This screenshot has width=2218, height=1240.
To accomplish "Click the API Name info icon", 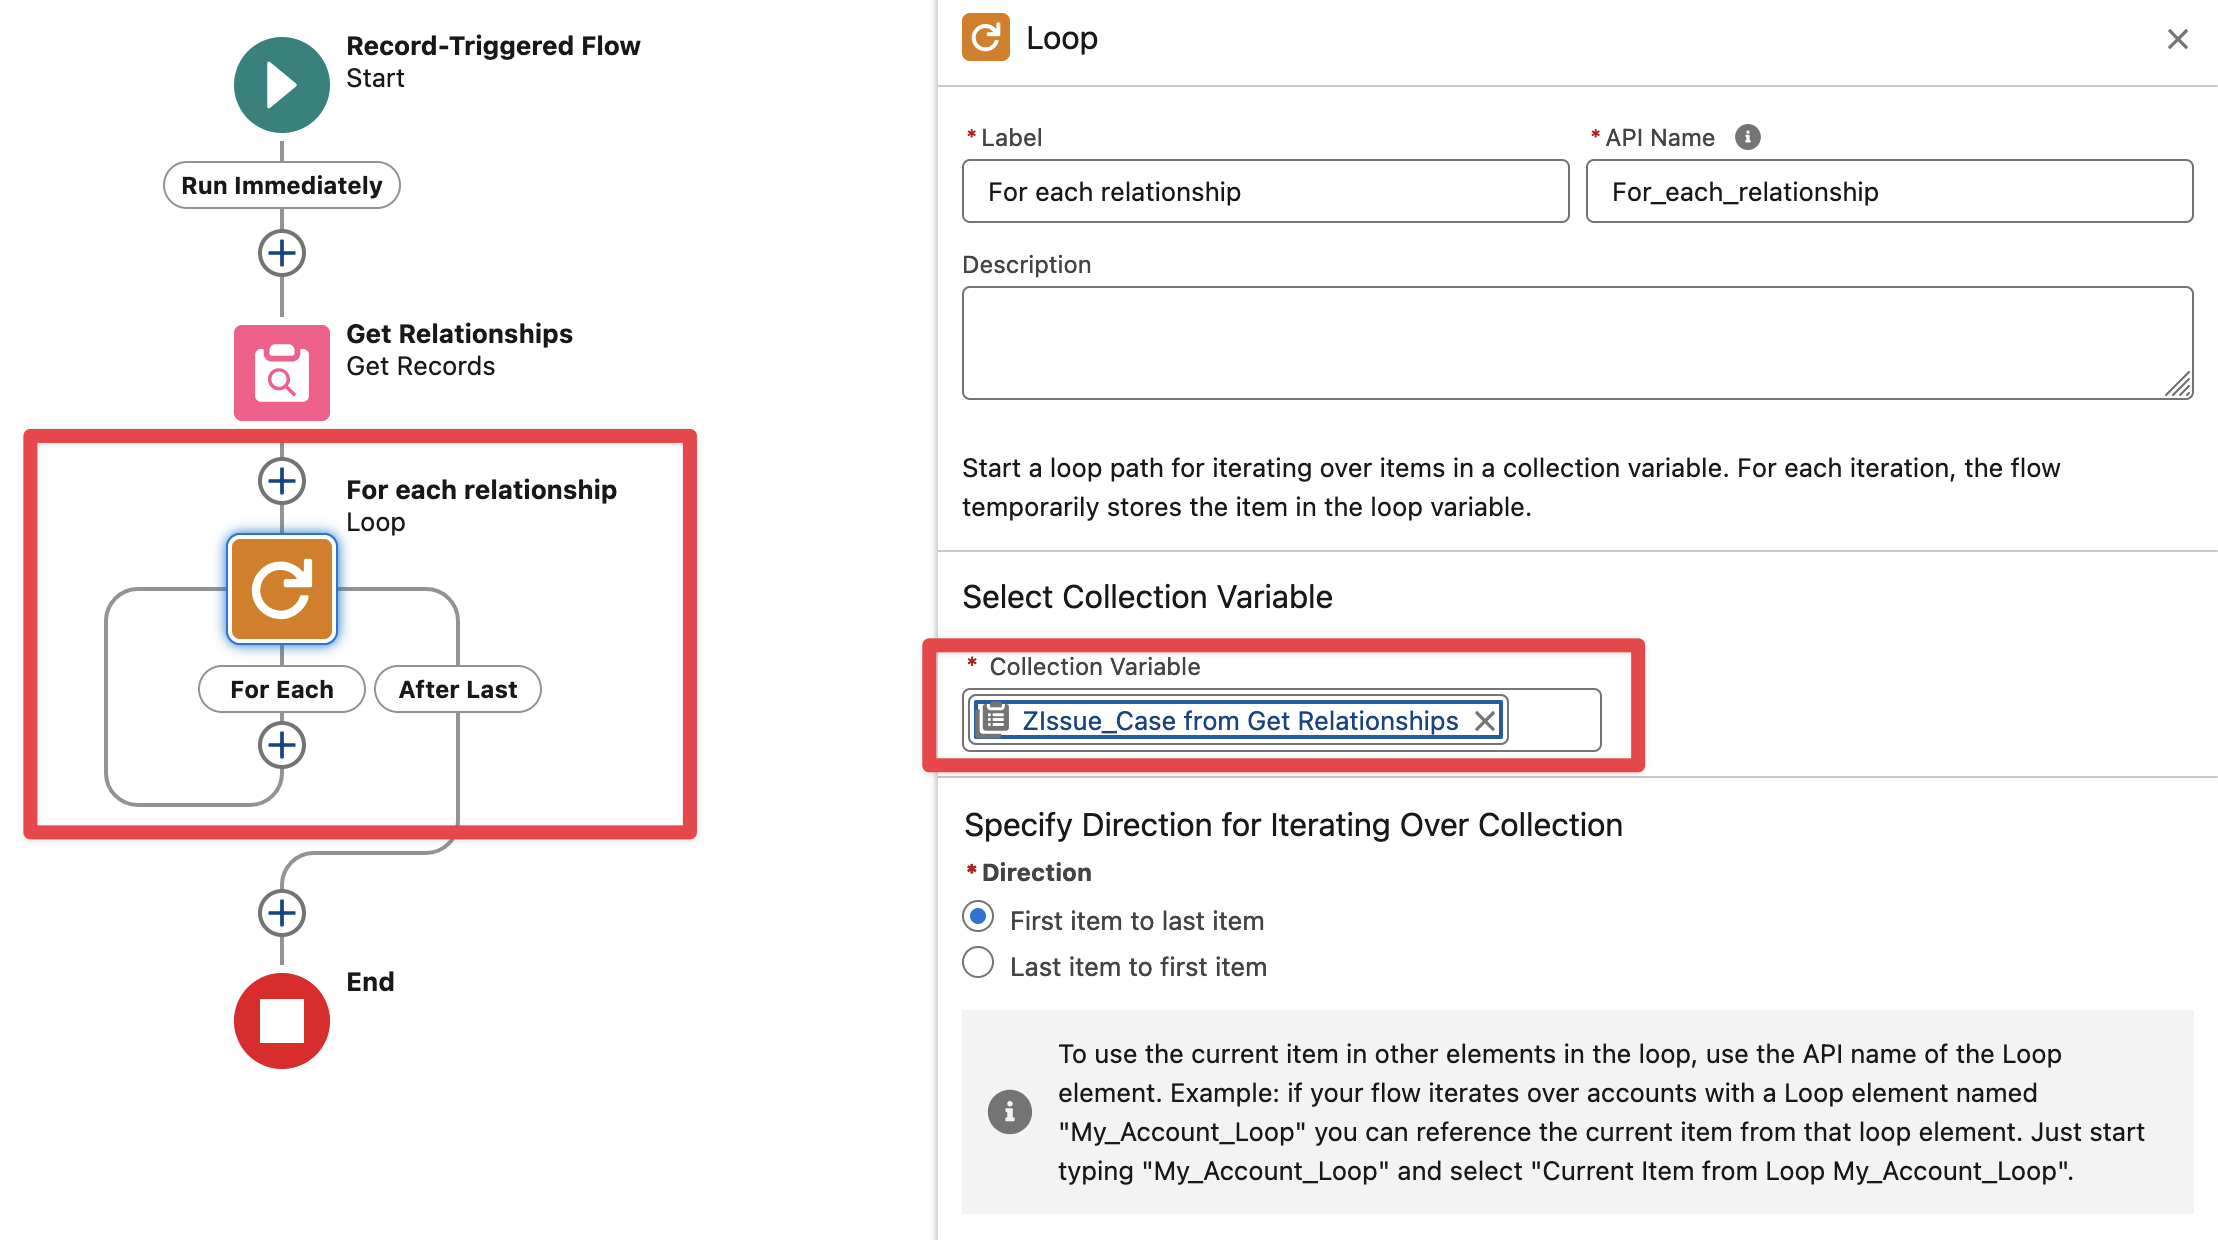I will [x=1747, y=137].
